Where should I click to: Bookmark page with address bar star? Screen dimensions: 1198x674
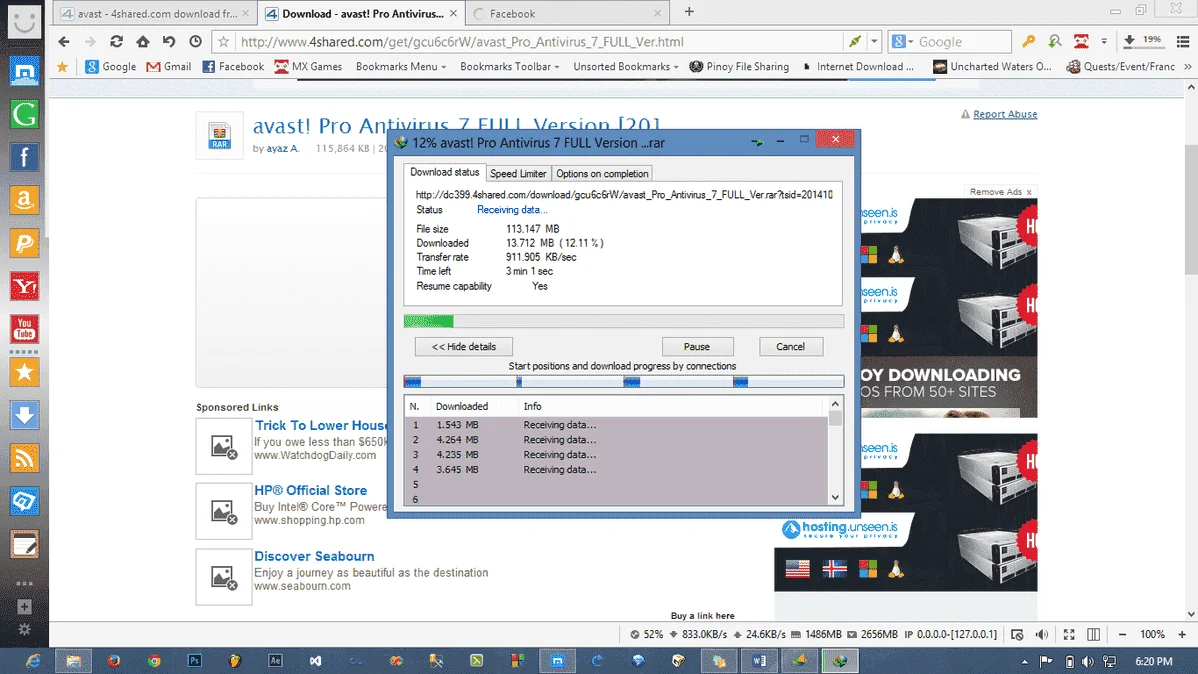(x=223, y=42)
